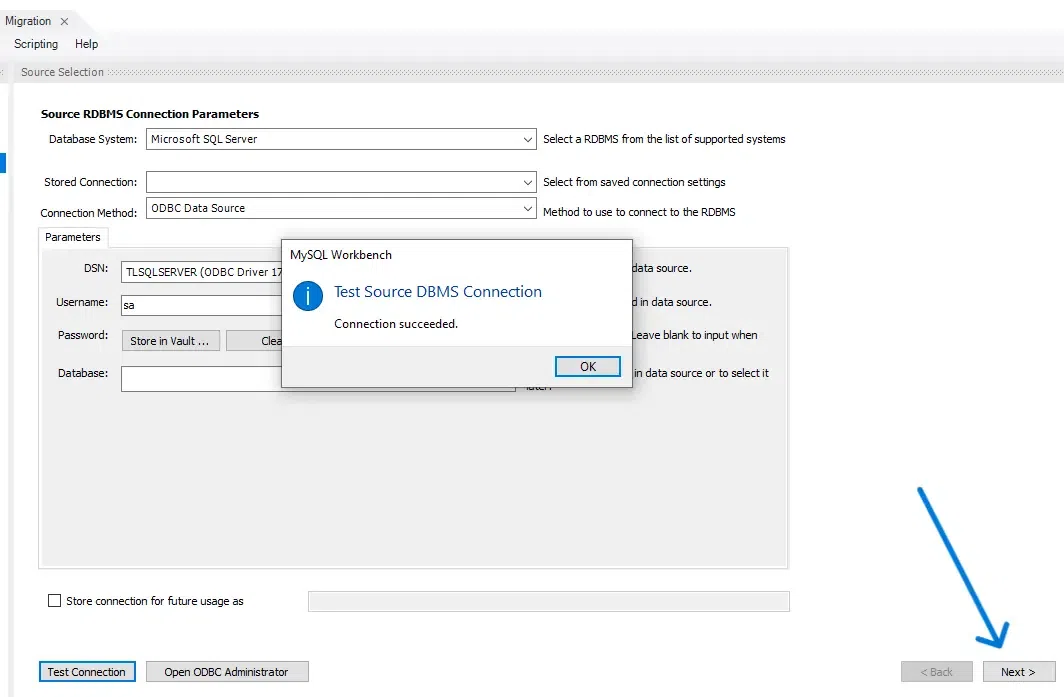The image size is (1064, 697).
Task: Click Open ODBC Administrator button
Action: pyautogui.click(x=227, y=672)
